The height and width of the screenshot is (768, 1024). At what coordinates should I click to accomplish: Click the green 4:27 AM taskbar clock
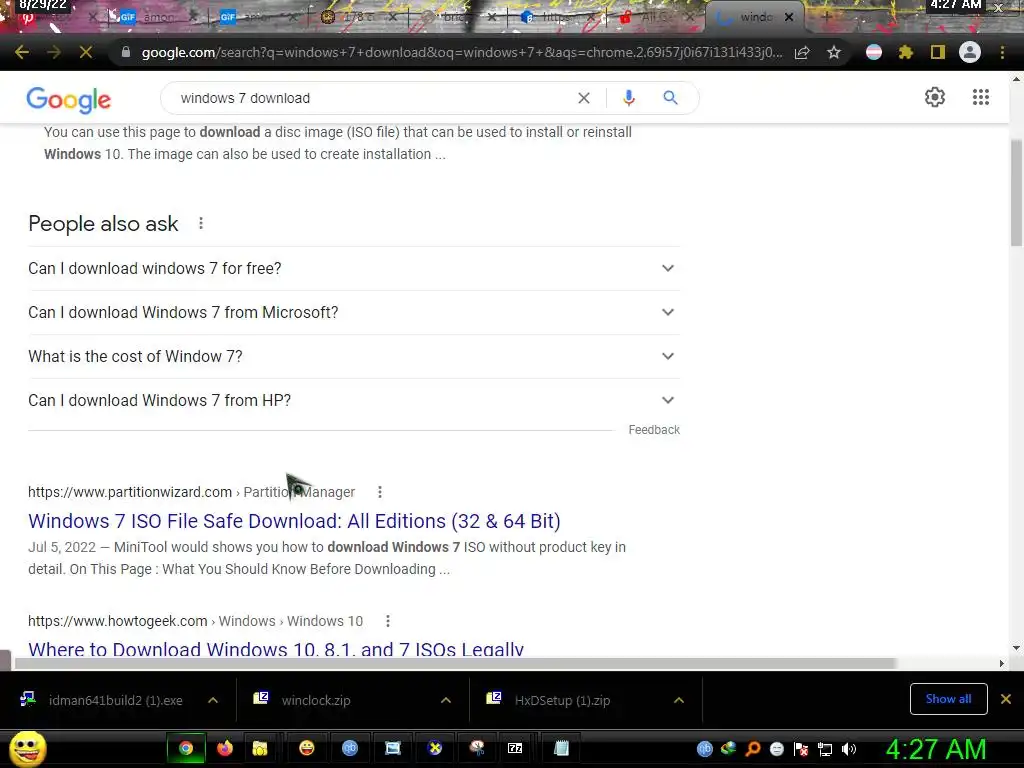936,749
